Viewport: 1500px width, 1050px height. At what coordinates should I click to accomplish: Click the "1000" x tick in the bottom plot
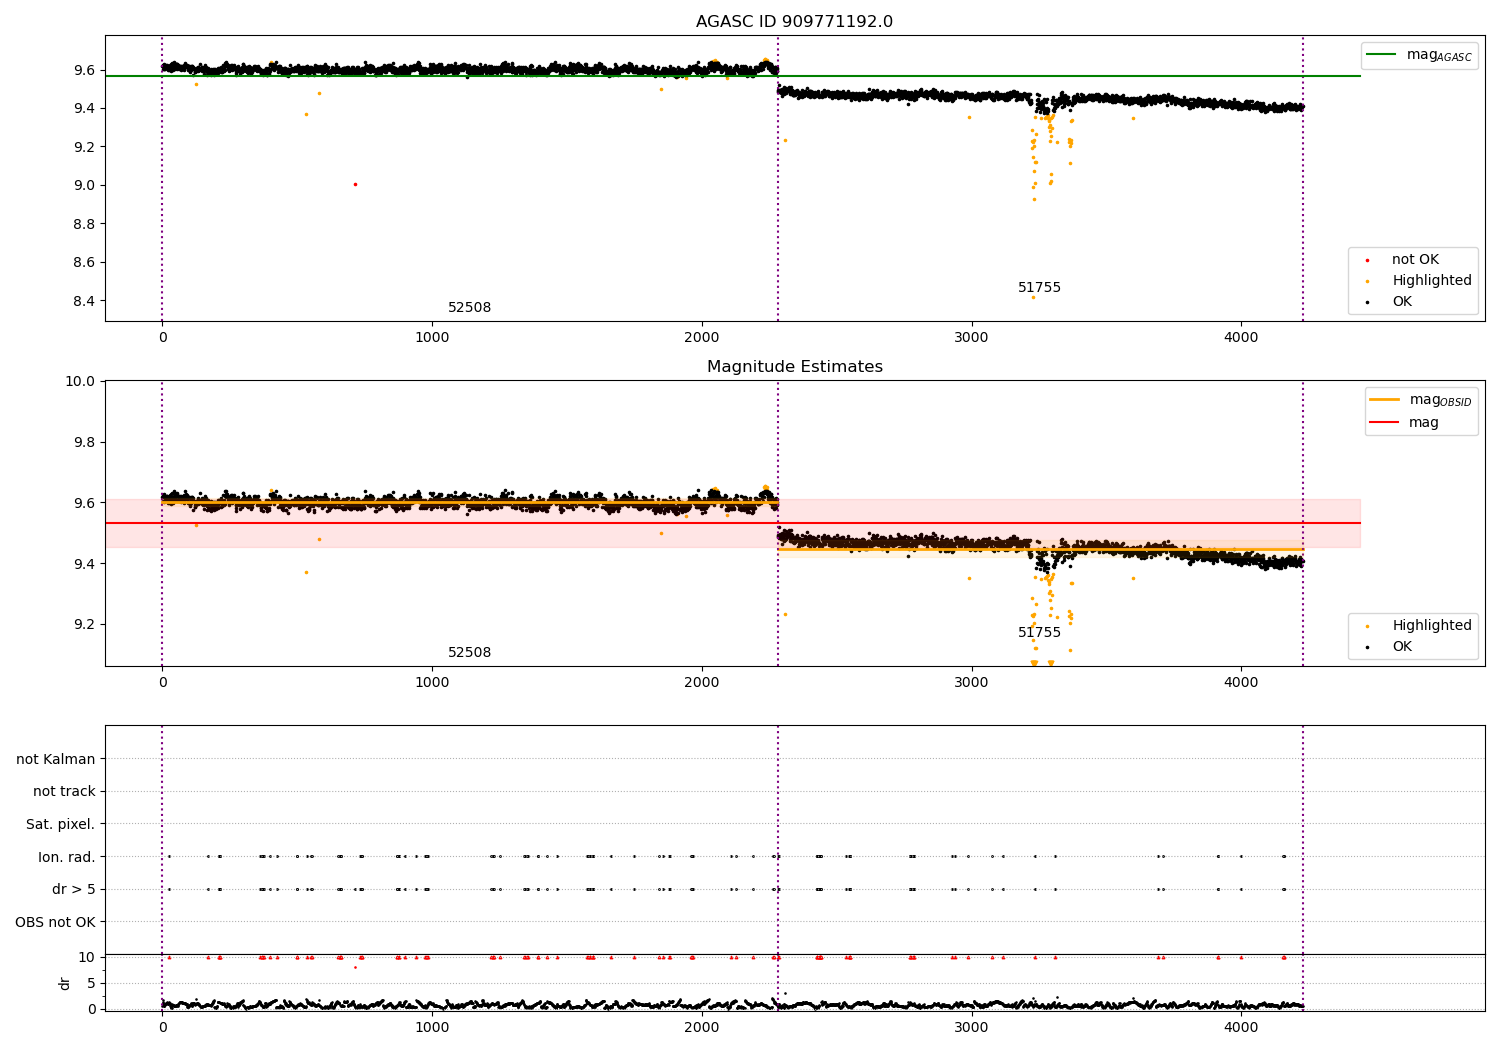pos(432,1028)
